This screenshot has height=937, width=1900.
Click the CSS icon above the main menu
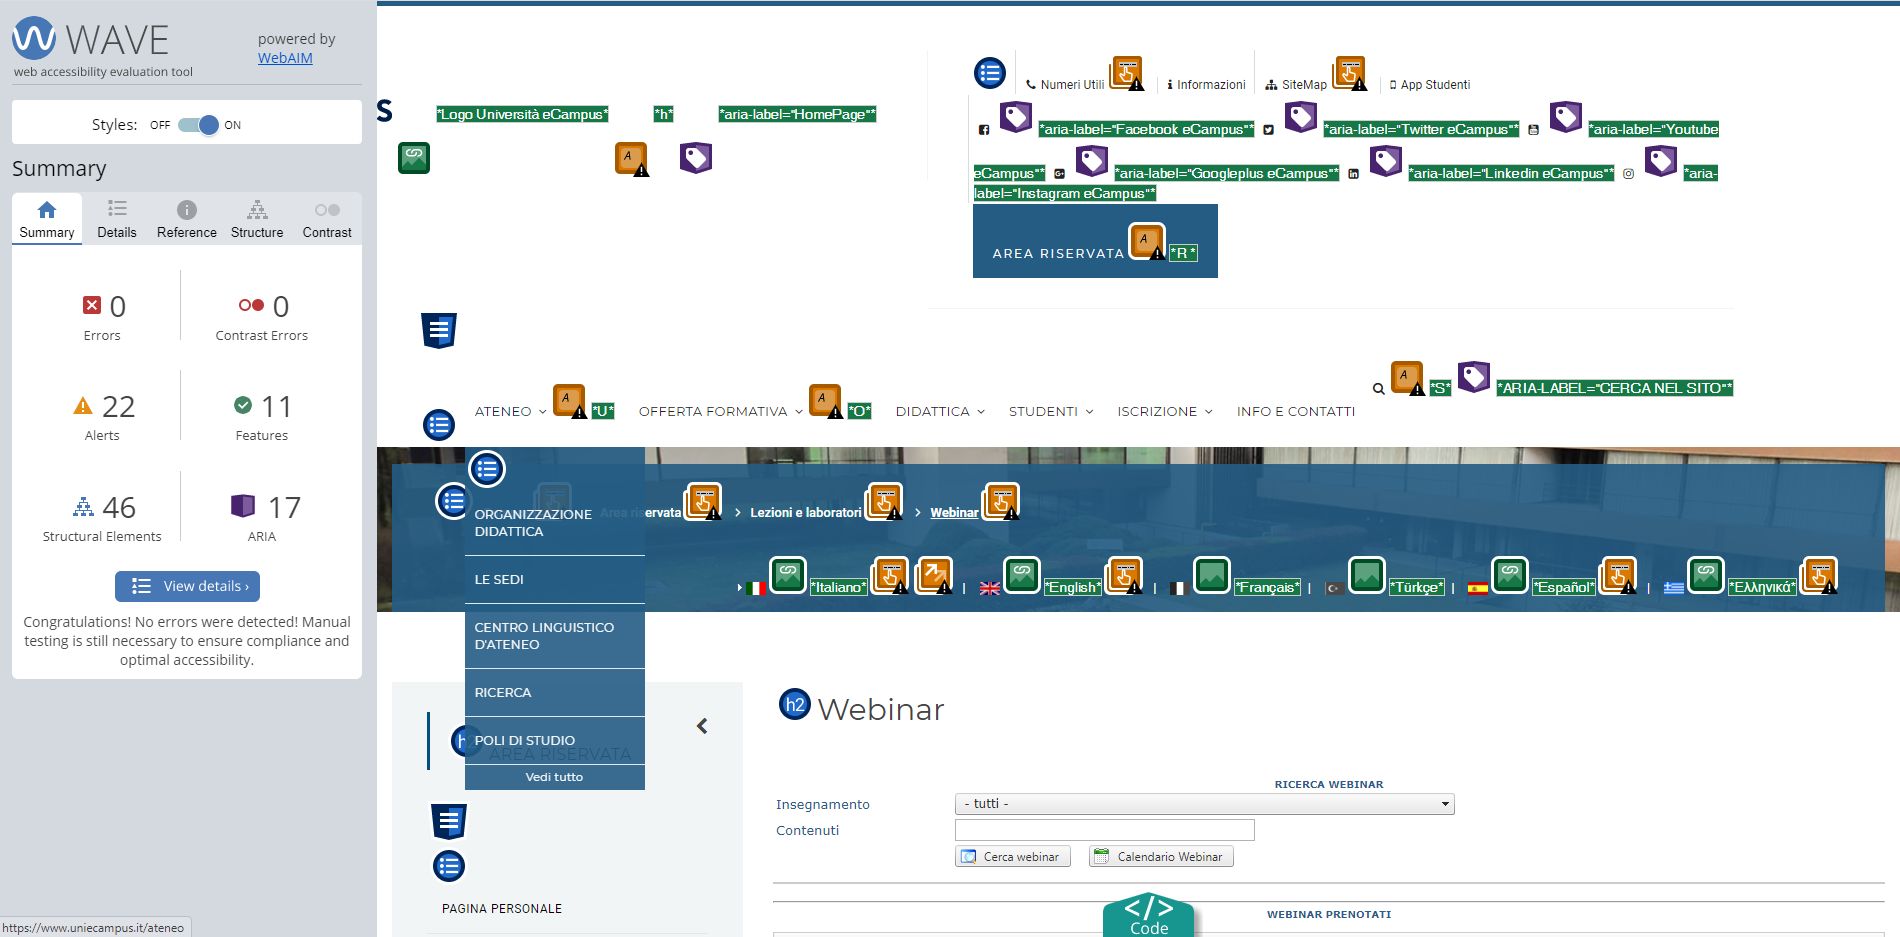(439, 330)
